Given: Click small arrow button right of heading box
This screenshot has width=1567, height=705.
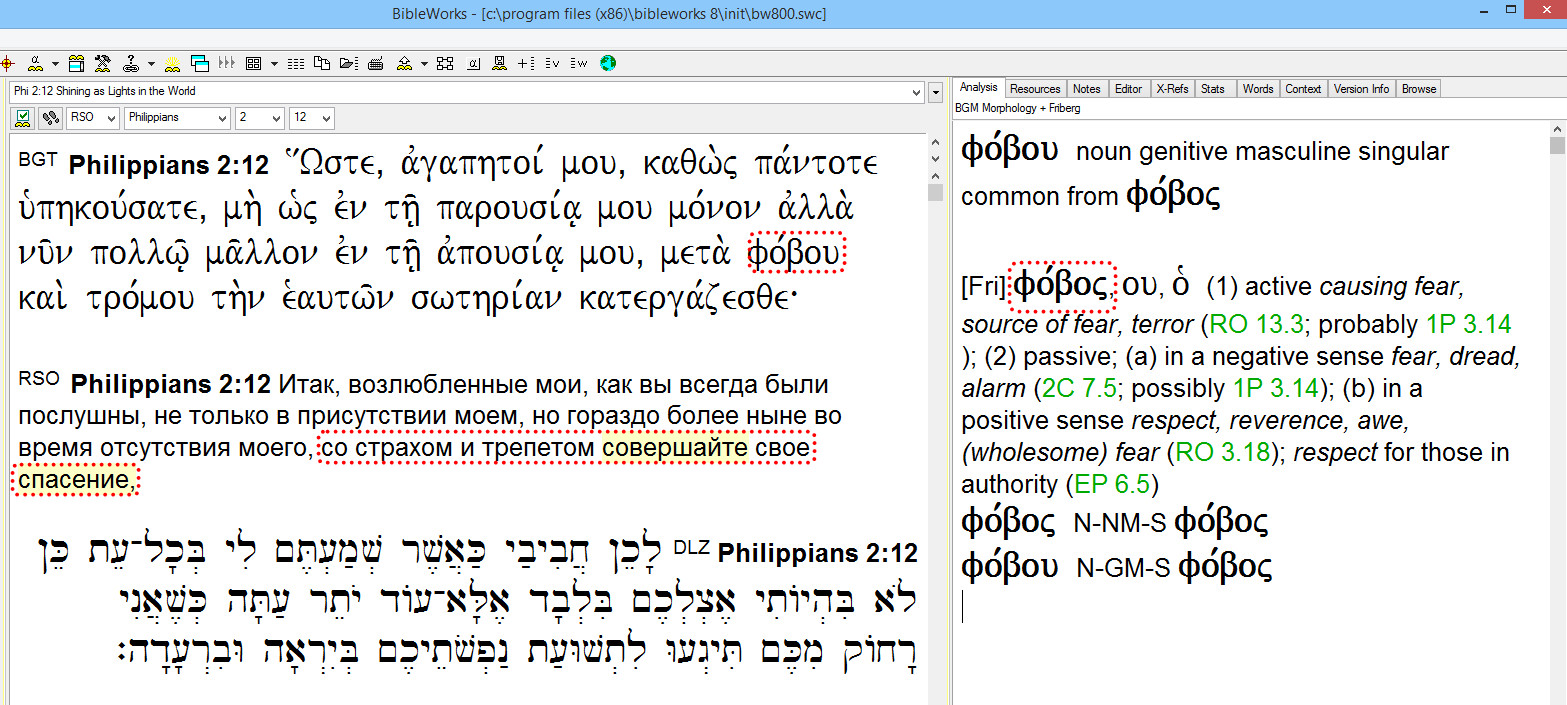Looking at the screenshot, I should (936, 93).
